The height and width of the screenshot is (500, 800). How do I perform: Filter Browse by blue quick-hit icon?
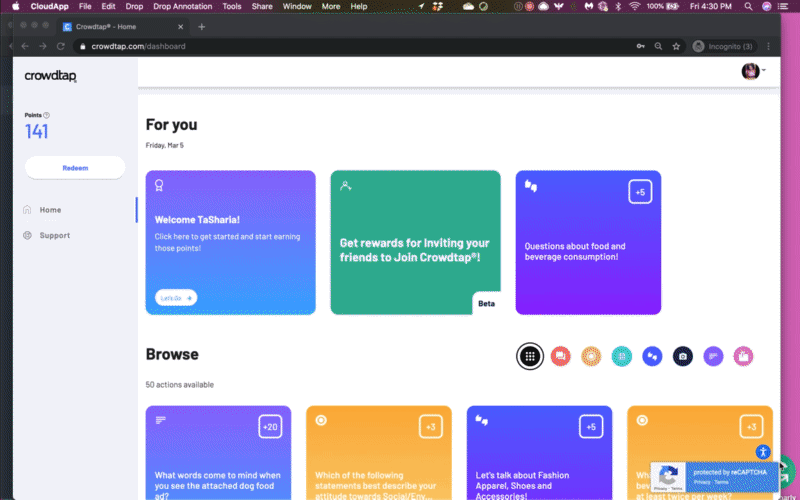pos(652,356)
